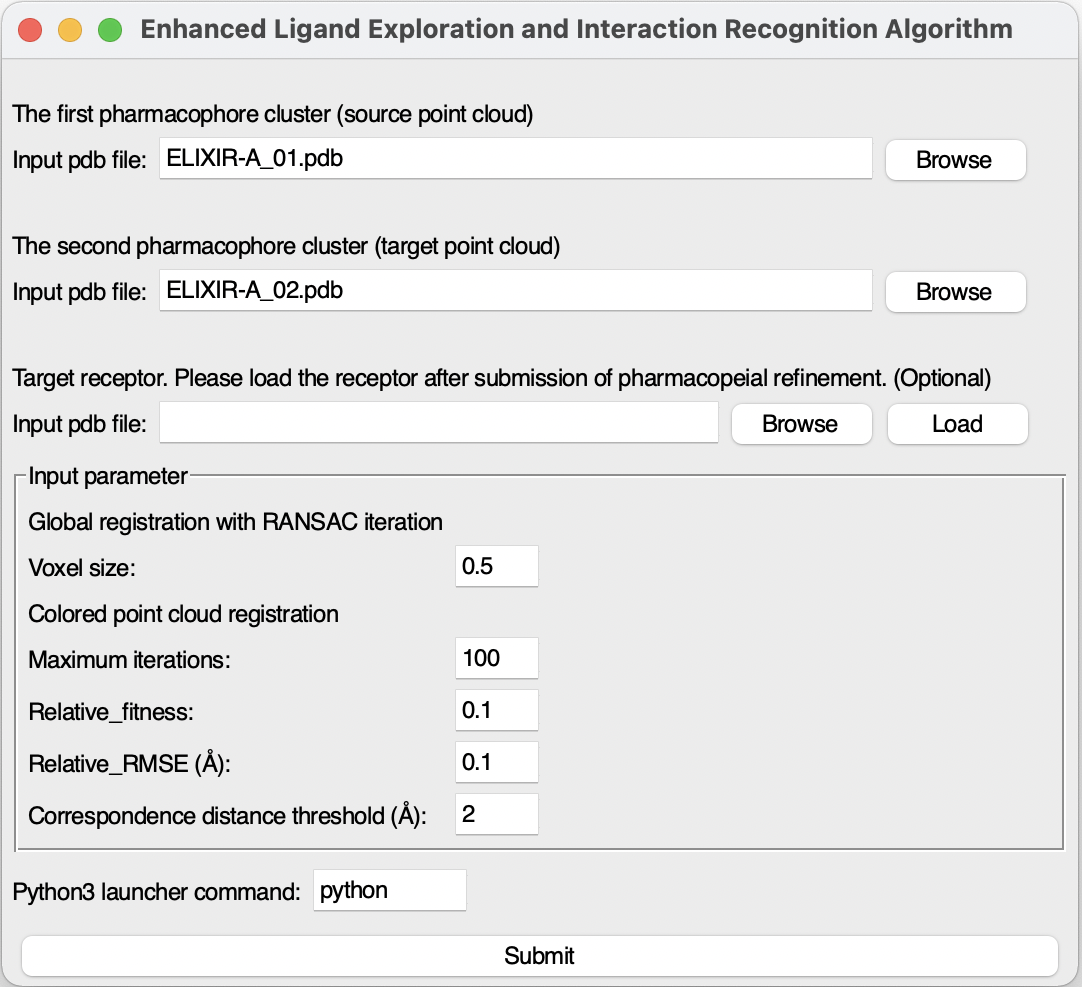Load the target receptor

coord(957,424)
